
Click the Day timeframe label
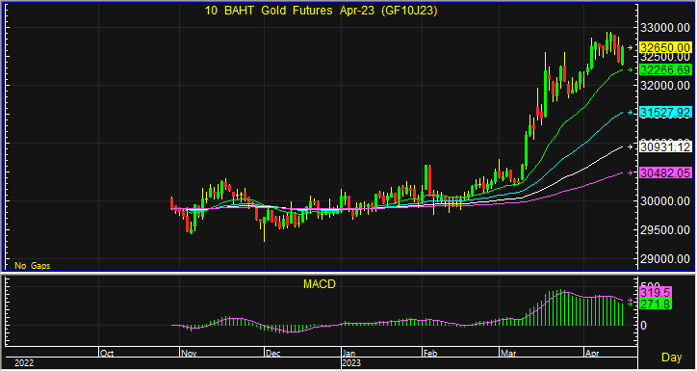pyautogui.click(x=671, y=357)
